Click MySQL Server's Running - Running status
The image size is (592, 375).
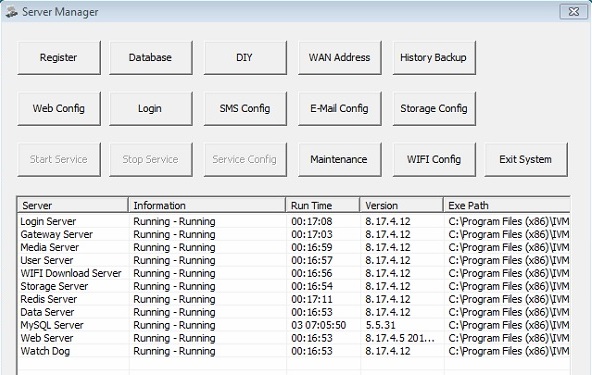point(174,325)
